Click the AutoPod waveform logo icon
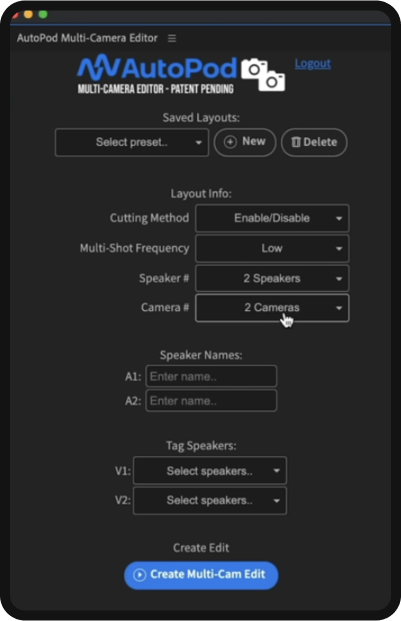 pyautogui.click(x=98, y=67)
